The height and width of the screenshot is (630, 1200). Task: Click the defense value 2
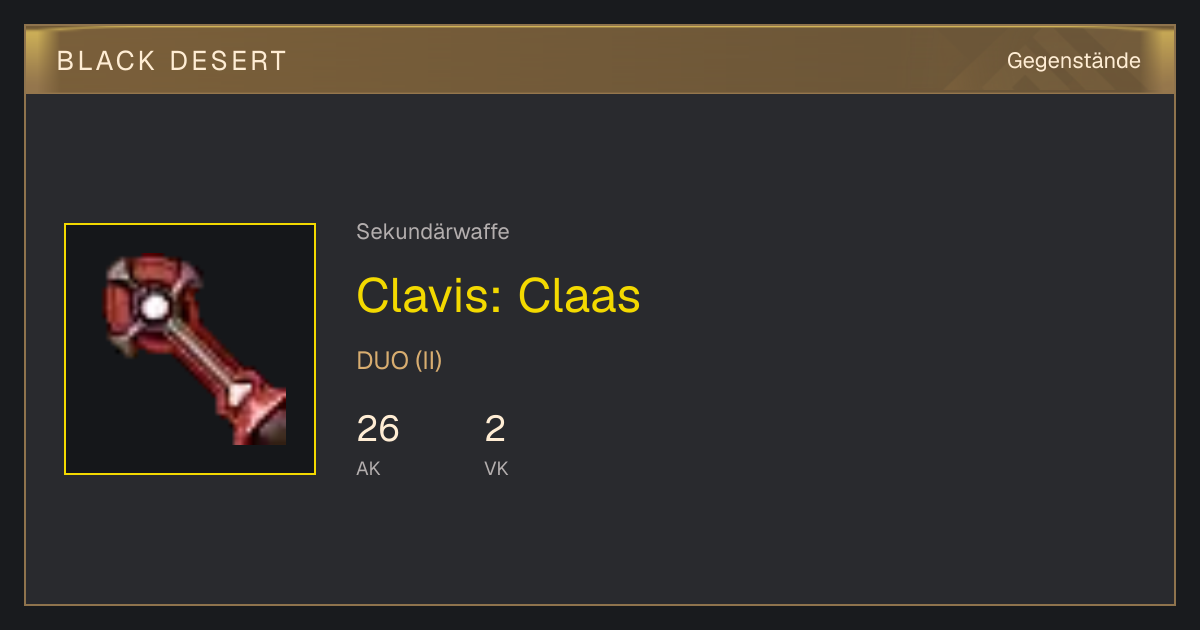click(495, 429)
